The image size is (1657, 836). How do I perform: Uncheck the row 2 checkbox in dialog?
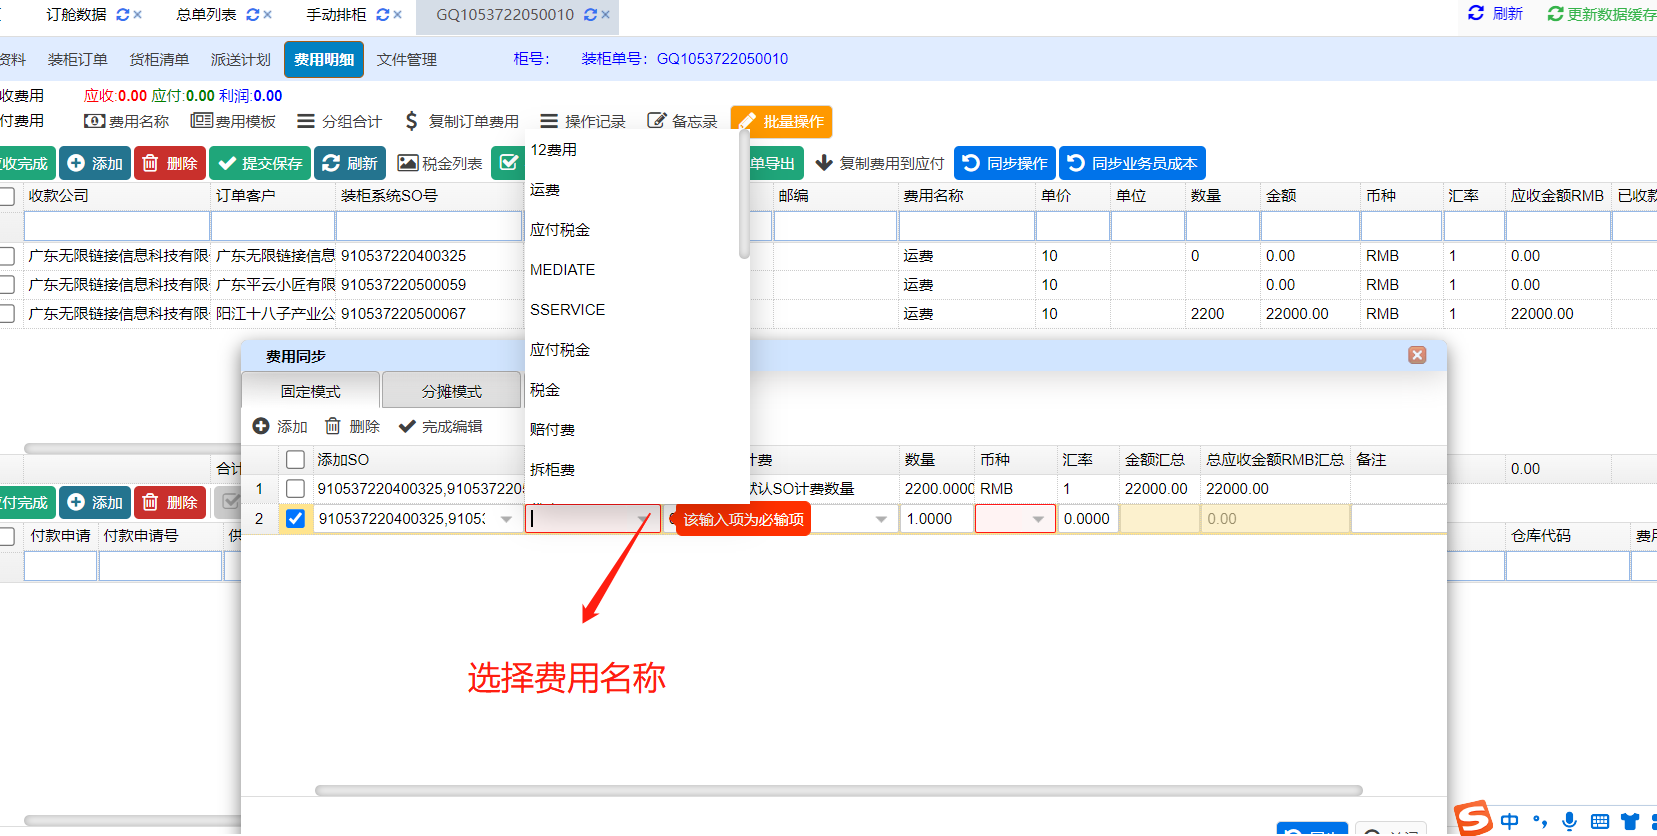point(295,519)
